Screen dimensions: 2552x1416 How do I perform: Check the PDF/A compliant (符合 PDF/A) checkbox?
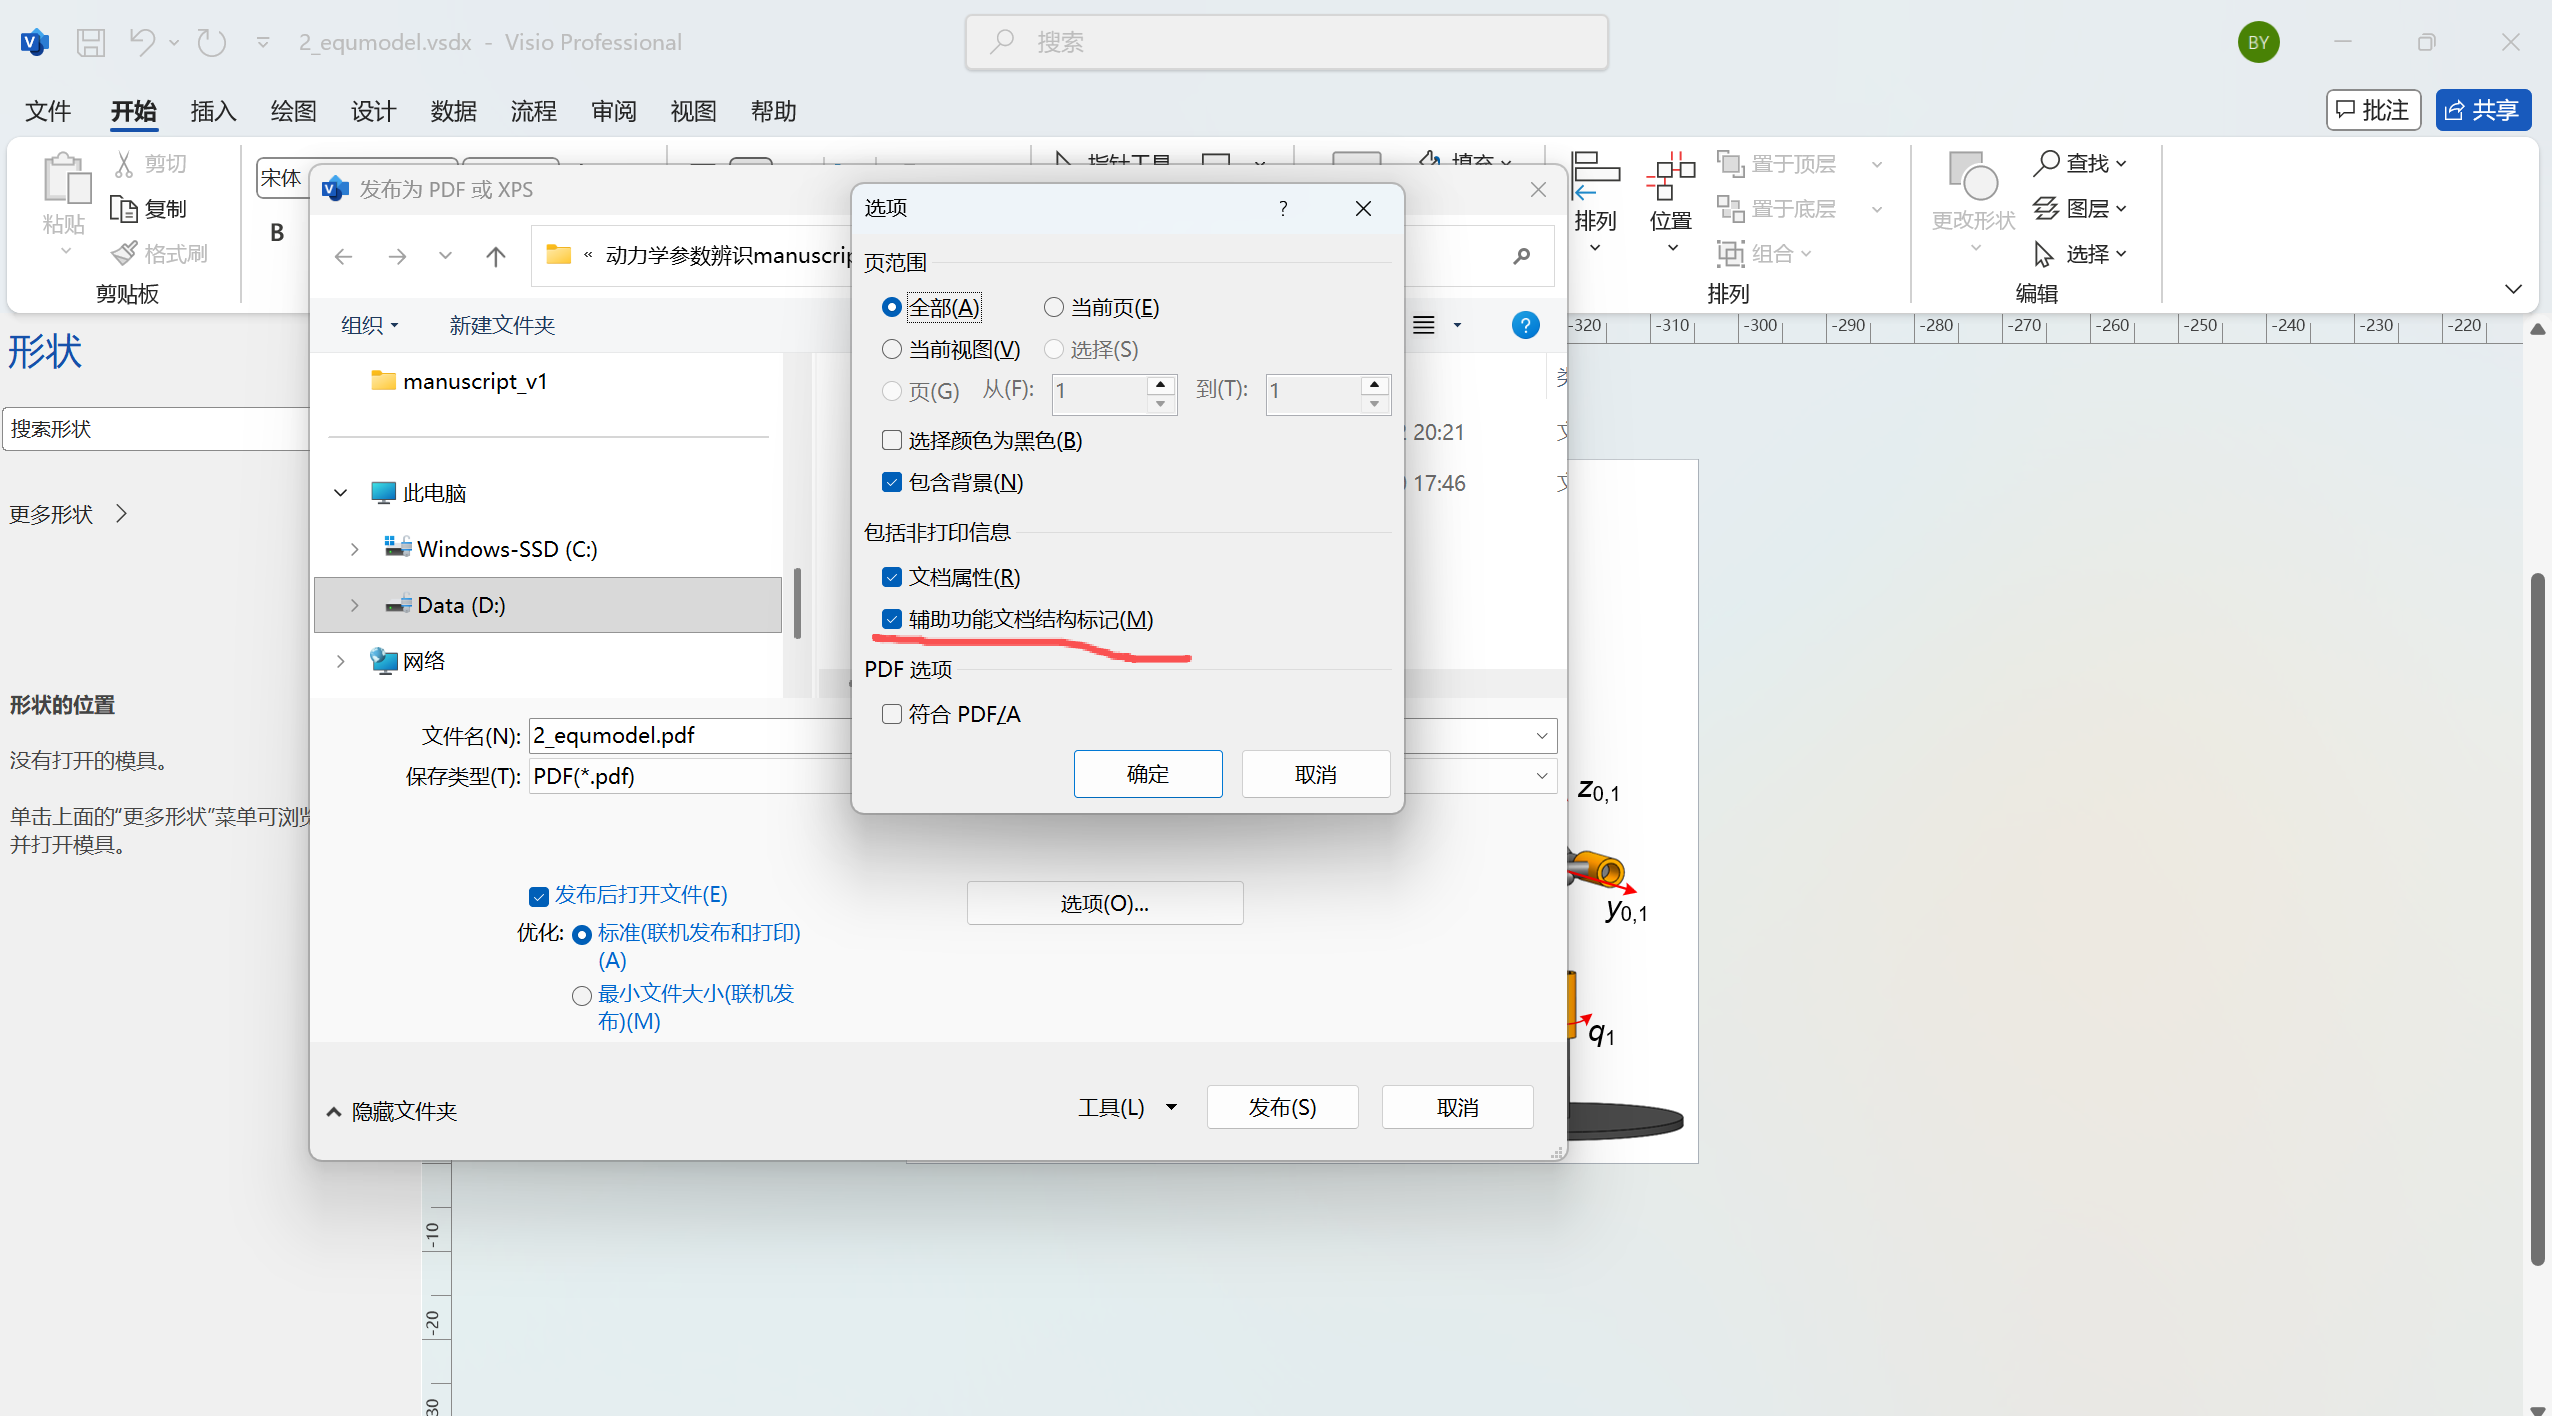pos(892,714)
